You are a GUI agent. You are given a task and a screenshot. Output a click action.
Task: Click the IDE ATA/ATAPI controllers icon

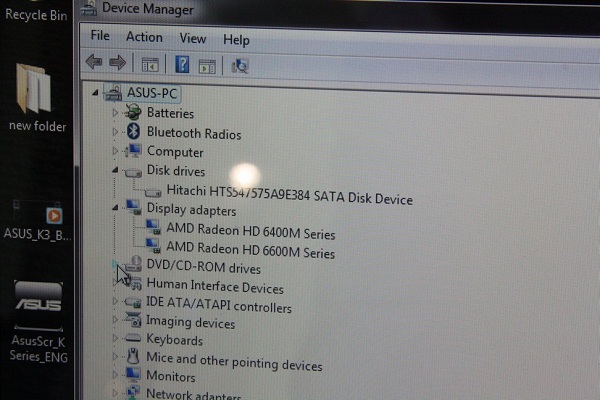tap(133, 302)
